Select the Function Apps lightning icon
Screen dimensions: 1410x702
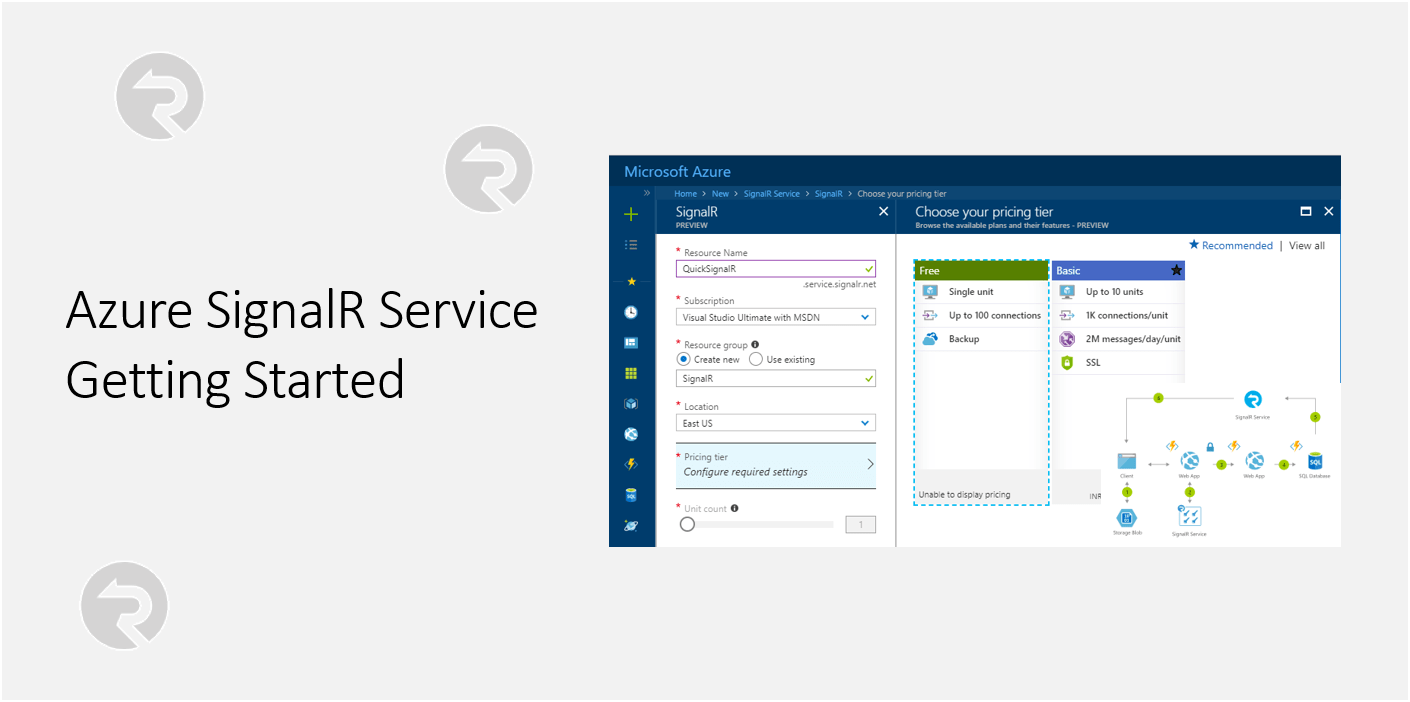coord(631,464)
